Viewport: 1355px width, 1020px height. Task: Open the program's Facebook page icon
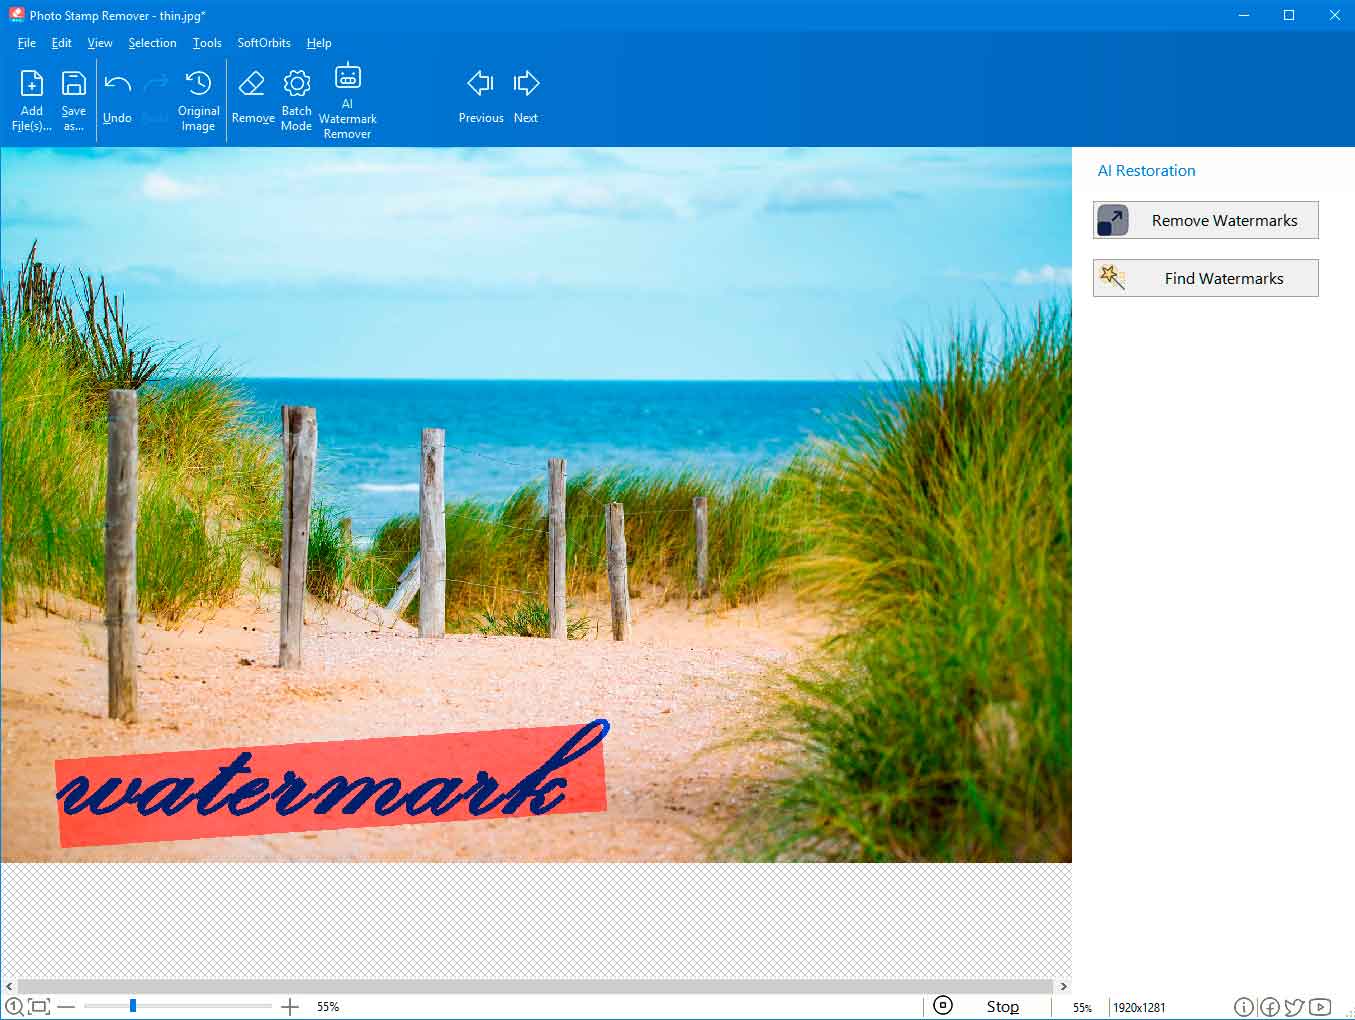coord(1270,1007)
